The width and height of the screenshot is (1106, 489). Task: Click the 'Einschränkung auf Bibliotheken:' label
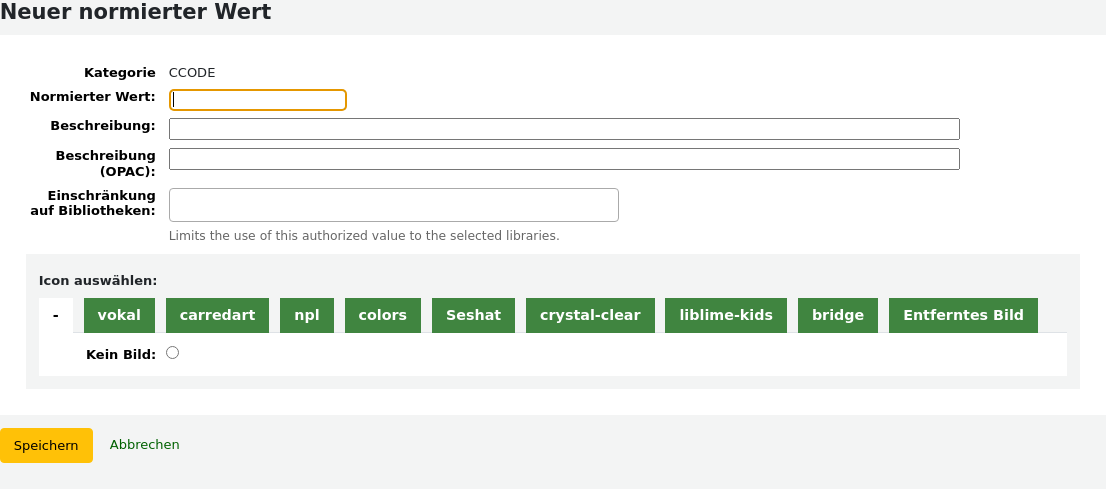coord(101,203)
